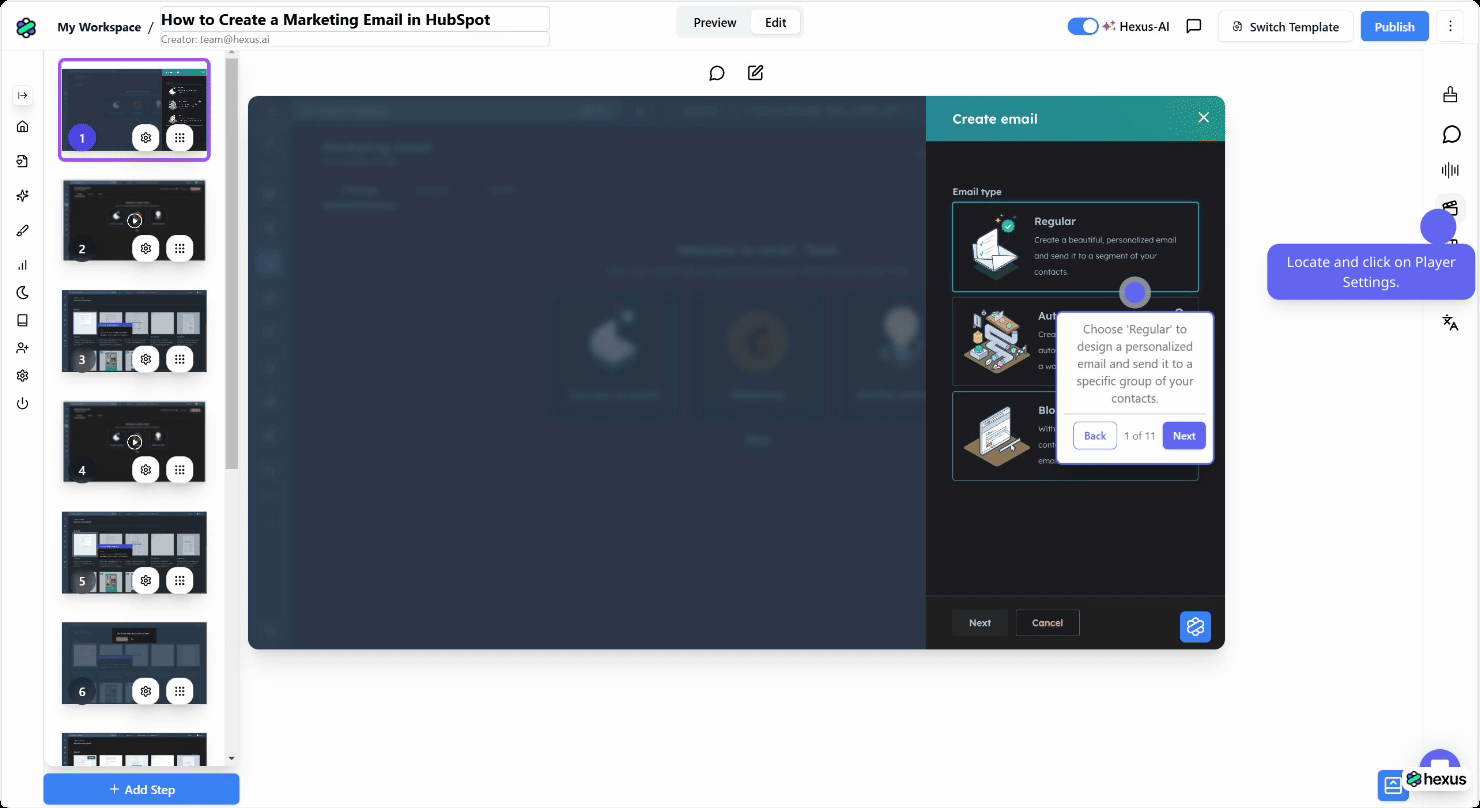Screen dimensions: 1480x808
Task: Click the hexus badge at bottom right
Action: [x=1436, y=779]
